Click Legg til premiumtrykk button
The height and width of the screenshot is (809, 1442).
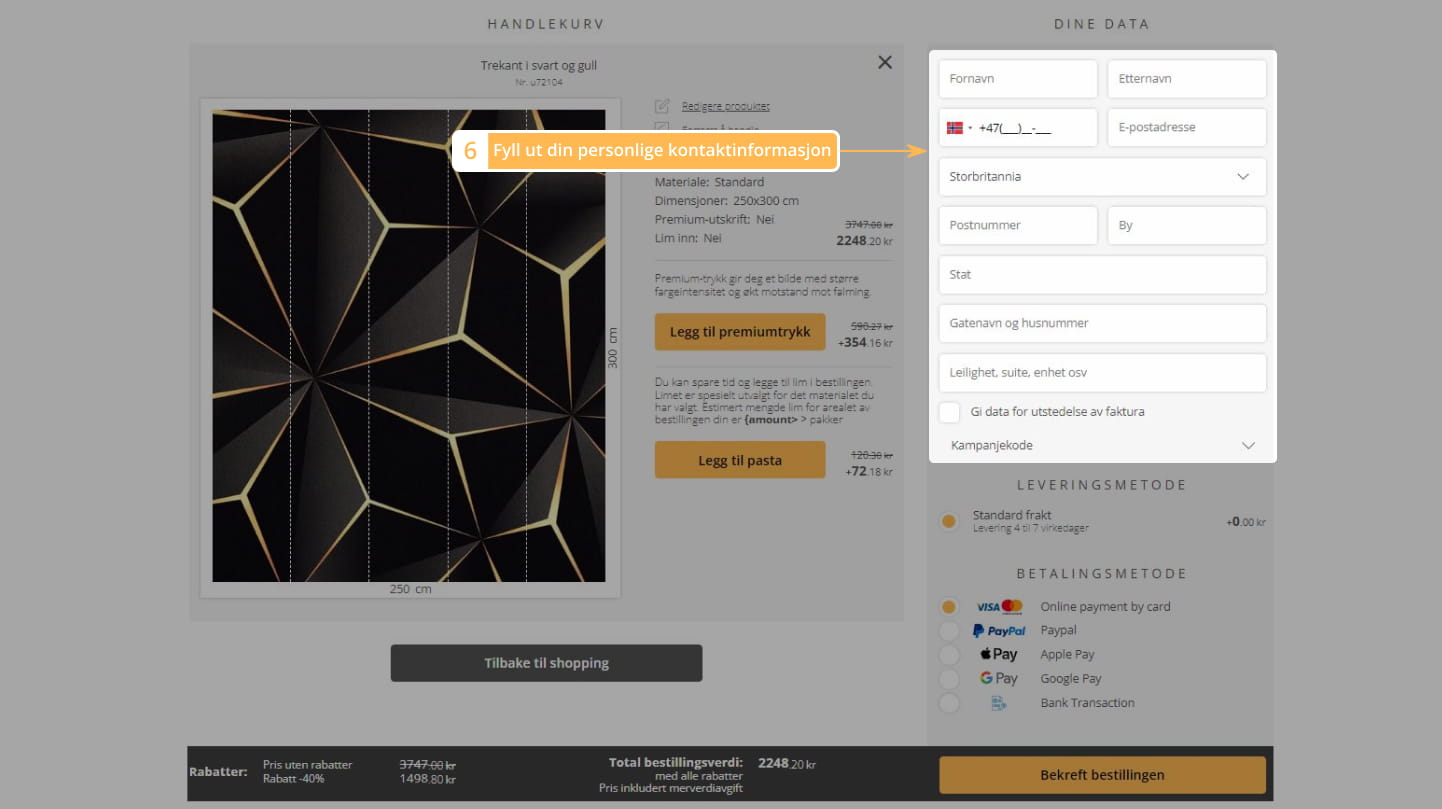(740, 332)
